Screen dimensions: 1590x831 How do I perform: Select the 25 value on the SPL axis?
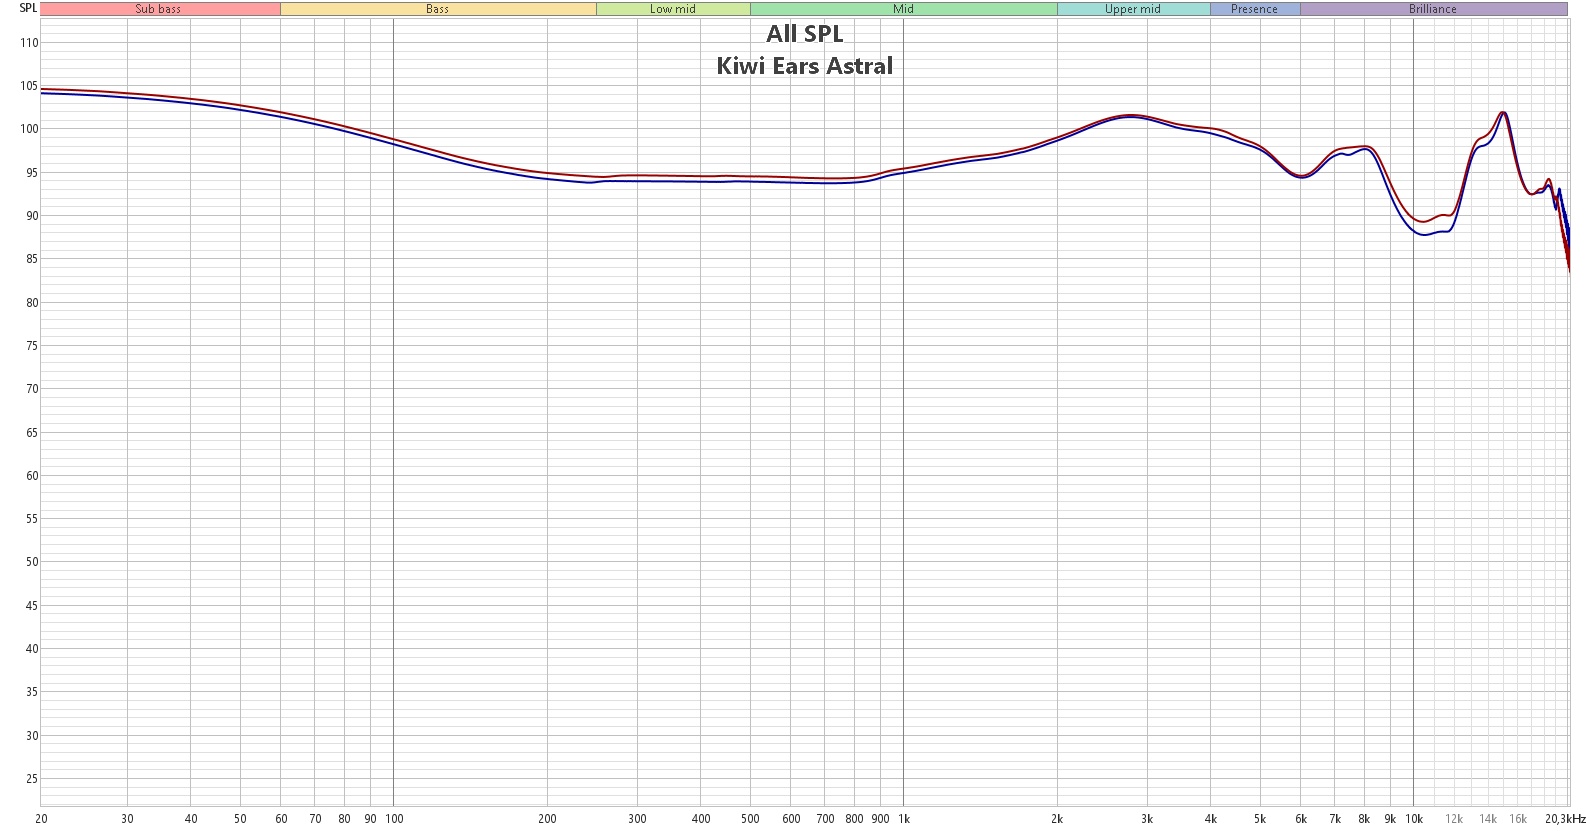(32, 779)
